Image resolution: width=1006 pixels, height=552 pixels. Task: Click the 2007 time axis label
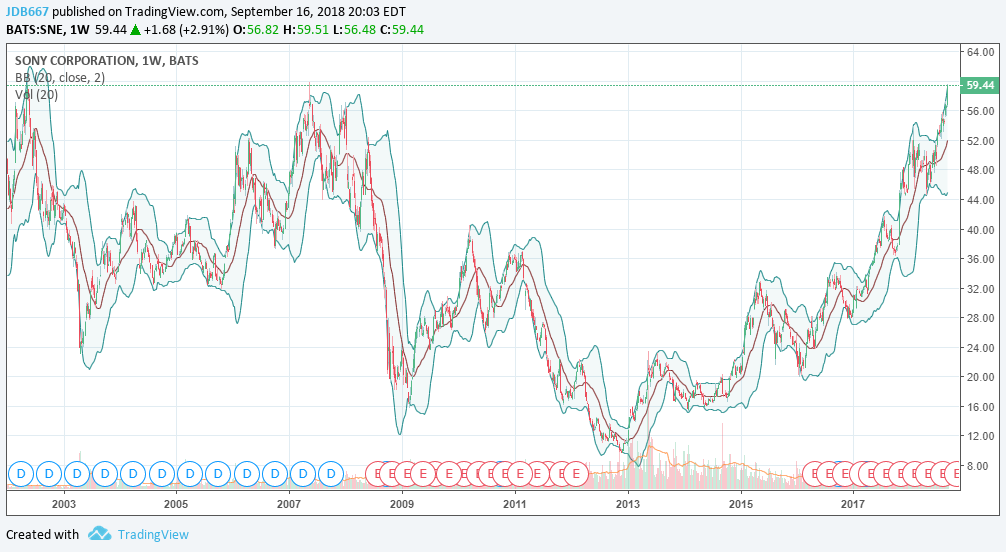click(x=289, y=504)
